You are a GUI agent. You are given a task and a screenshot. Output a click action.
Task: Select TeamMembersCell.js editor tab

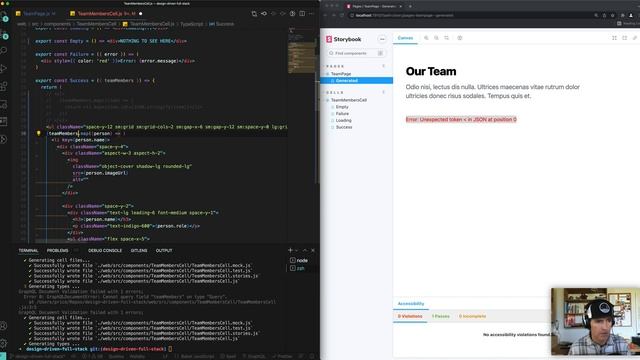click(x=106, y=13)
